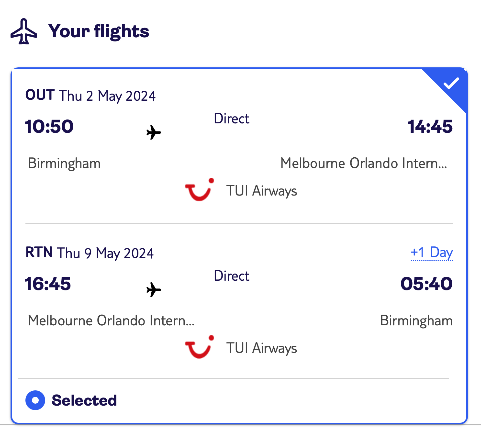Screen dimensions: 481x441
Task: Click truncated Melbourne Orlando outbound destination
Action: click(364, 163)
